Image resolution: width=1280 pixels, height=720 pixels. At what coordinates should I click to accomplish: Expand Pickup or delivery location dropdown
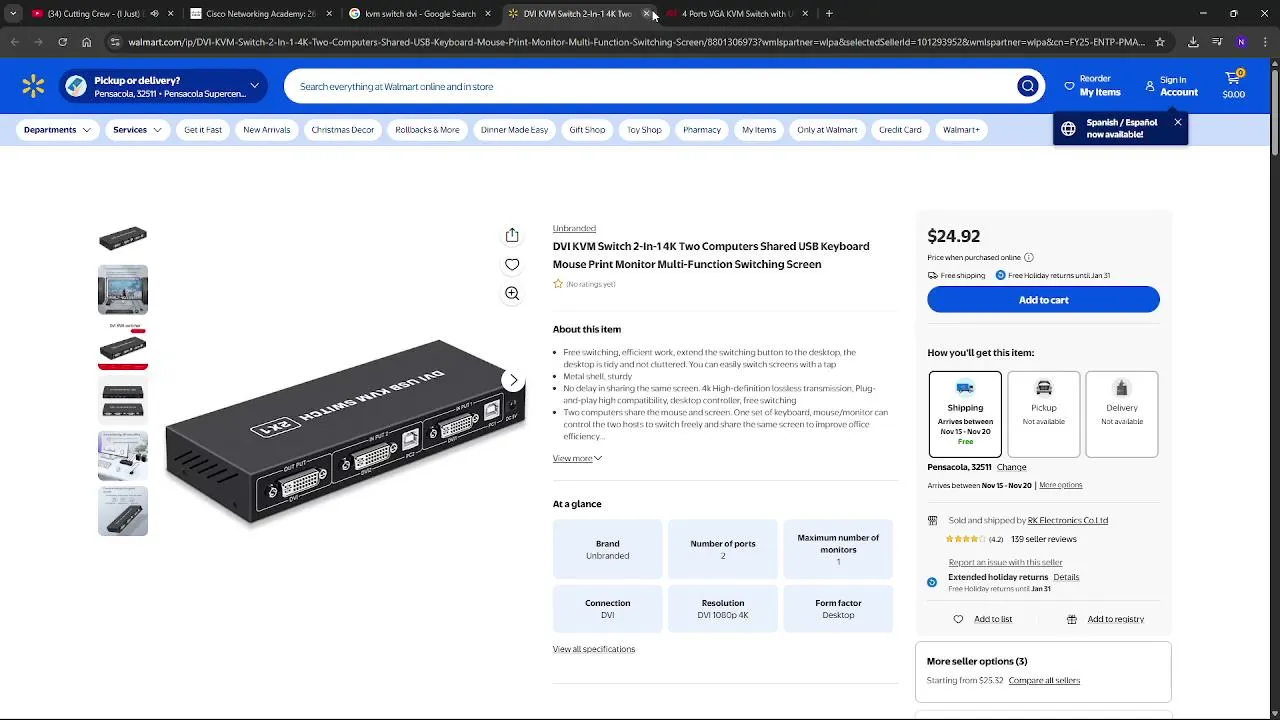(x=254, y=86)
